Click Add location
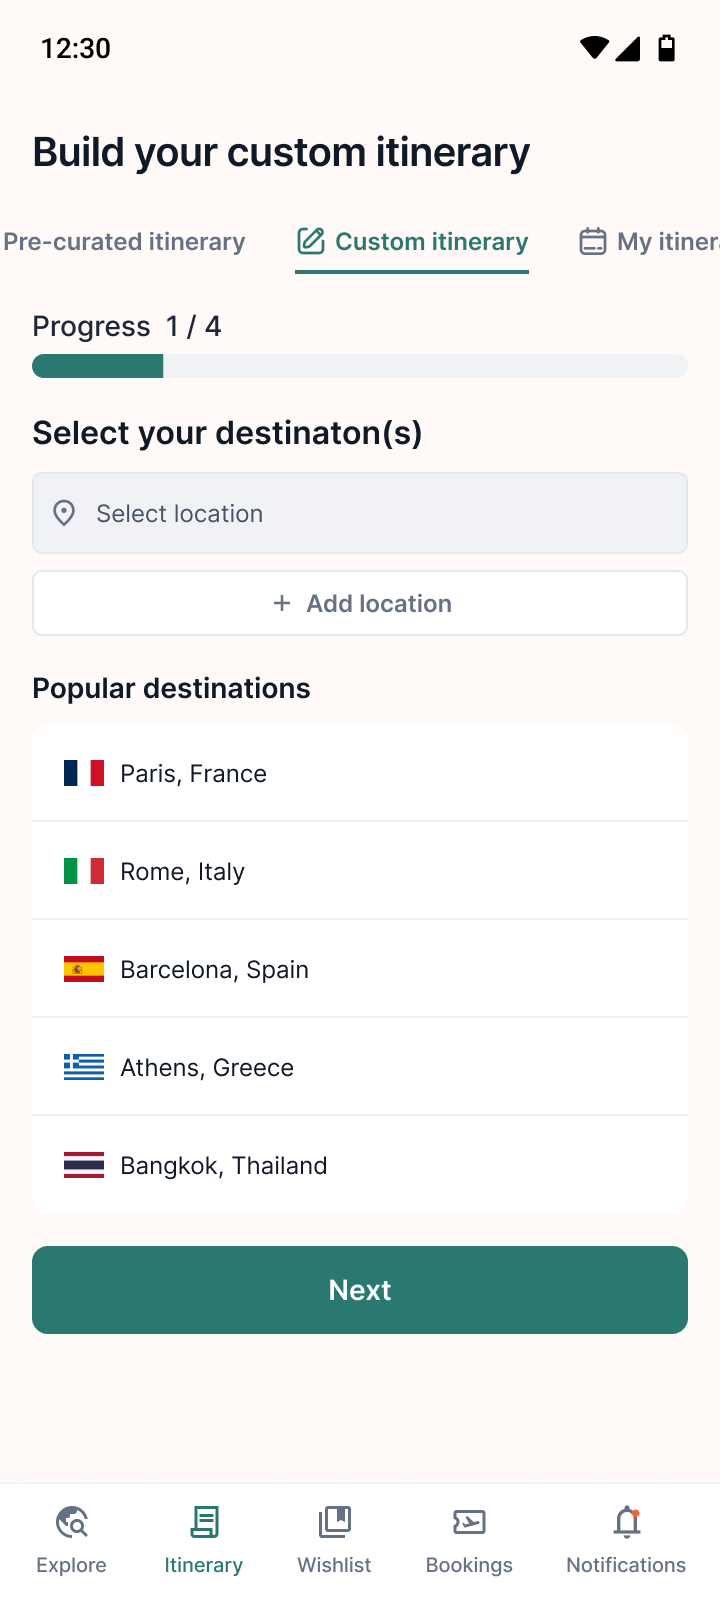This screenshot has height=1600, width=720. pos(360,603)
